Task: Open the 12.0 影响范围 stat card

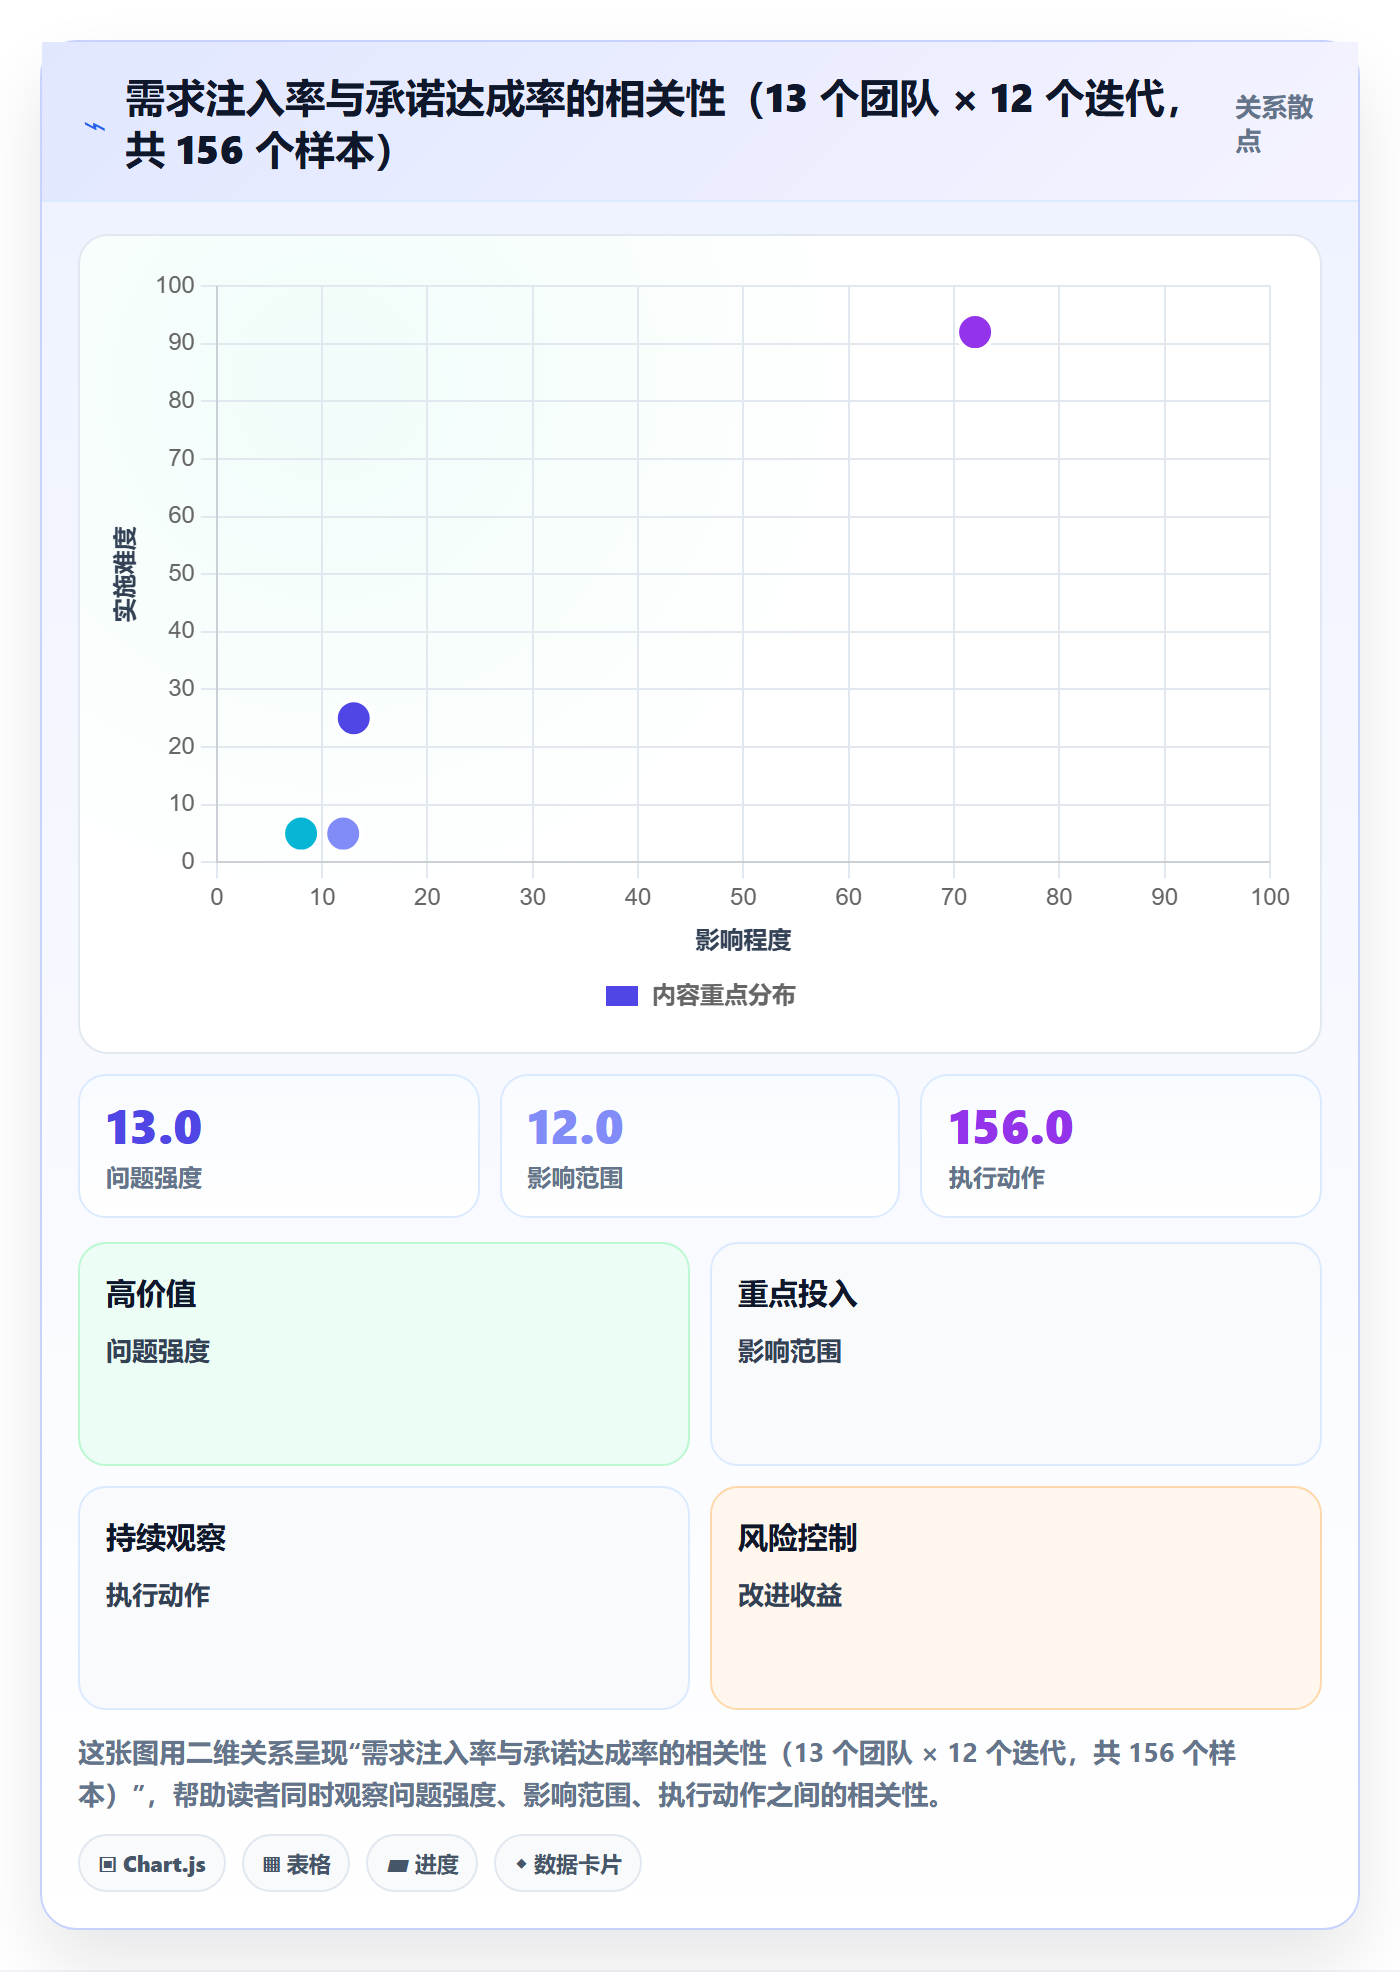Action: 700,1146
